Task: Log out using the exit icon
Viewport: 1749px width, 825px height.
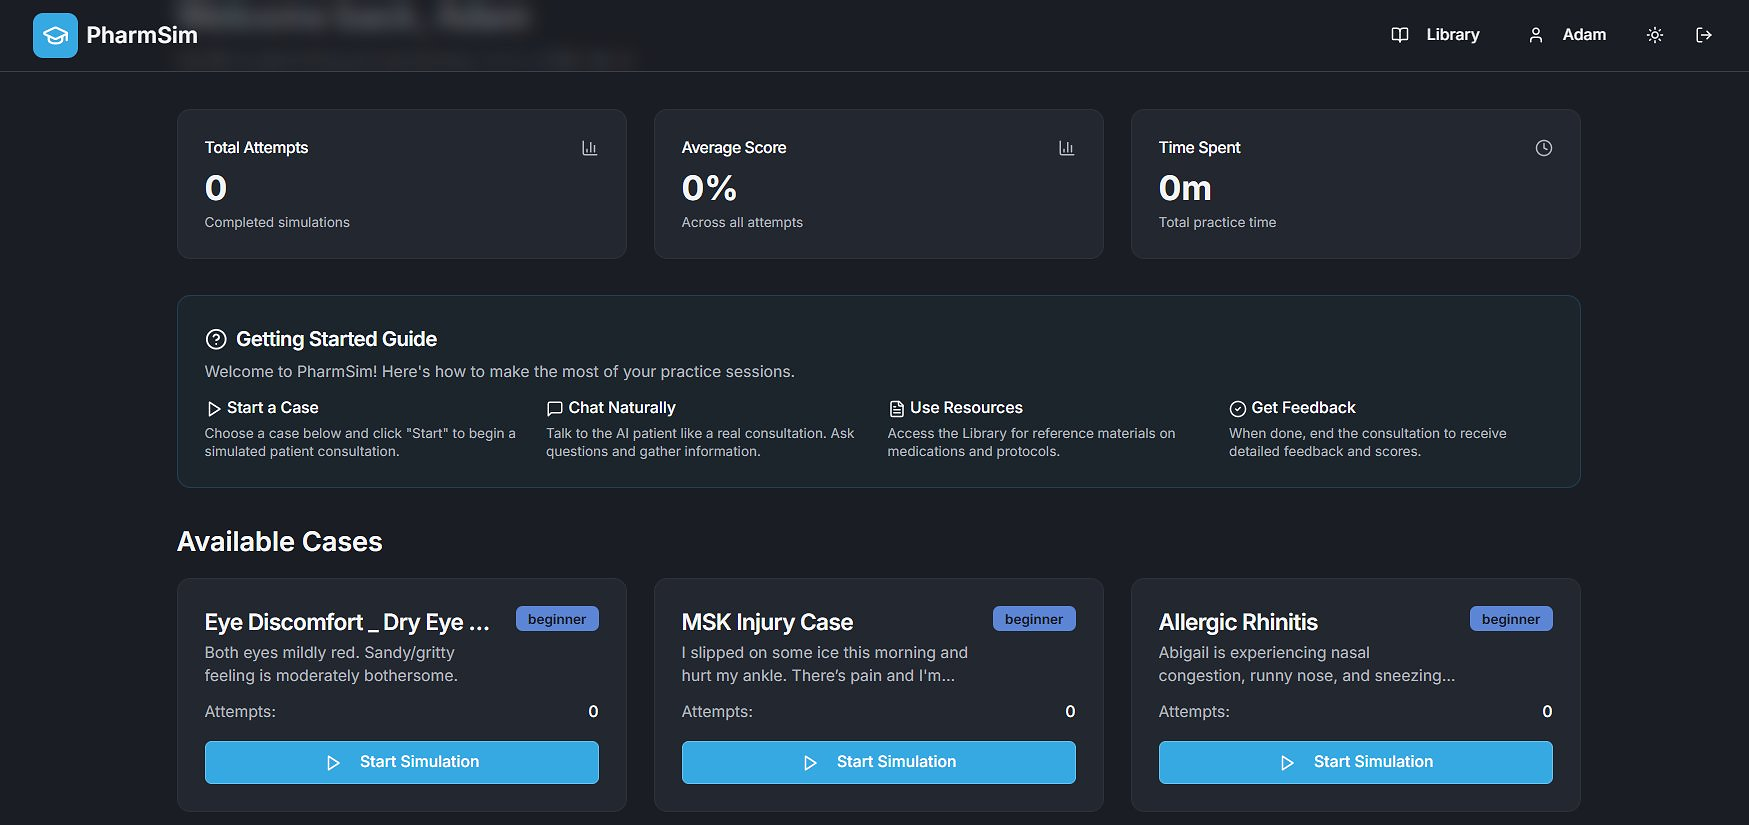Action: (1704, 35)
